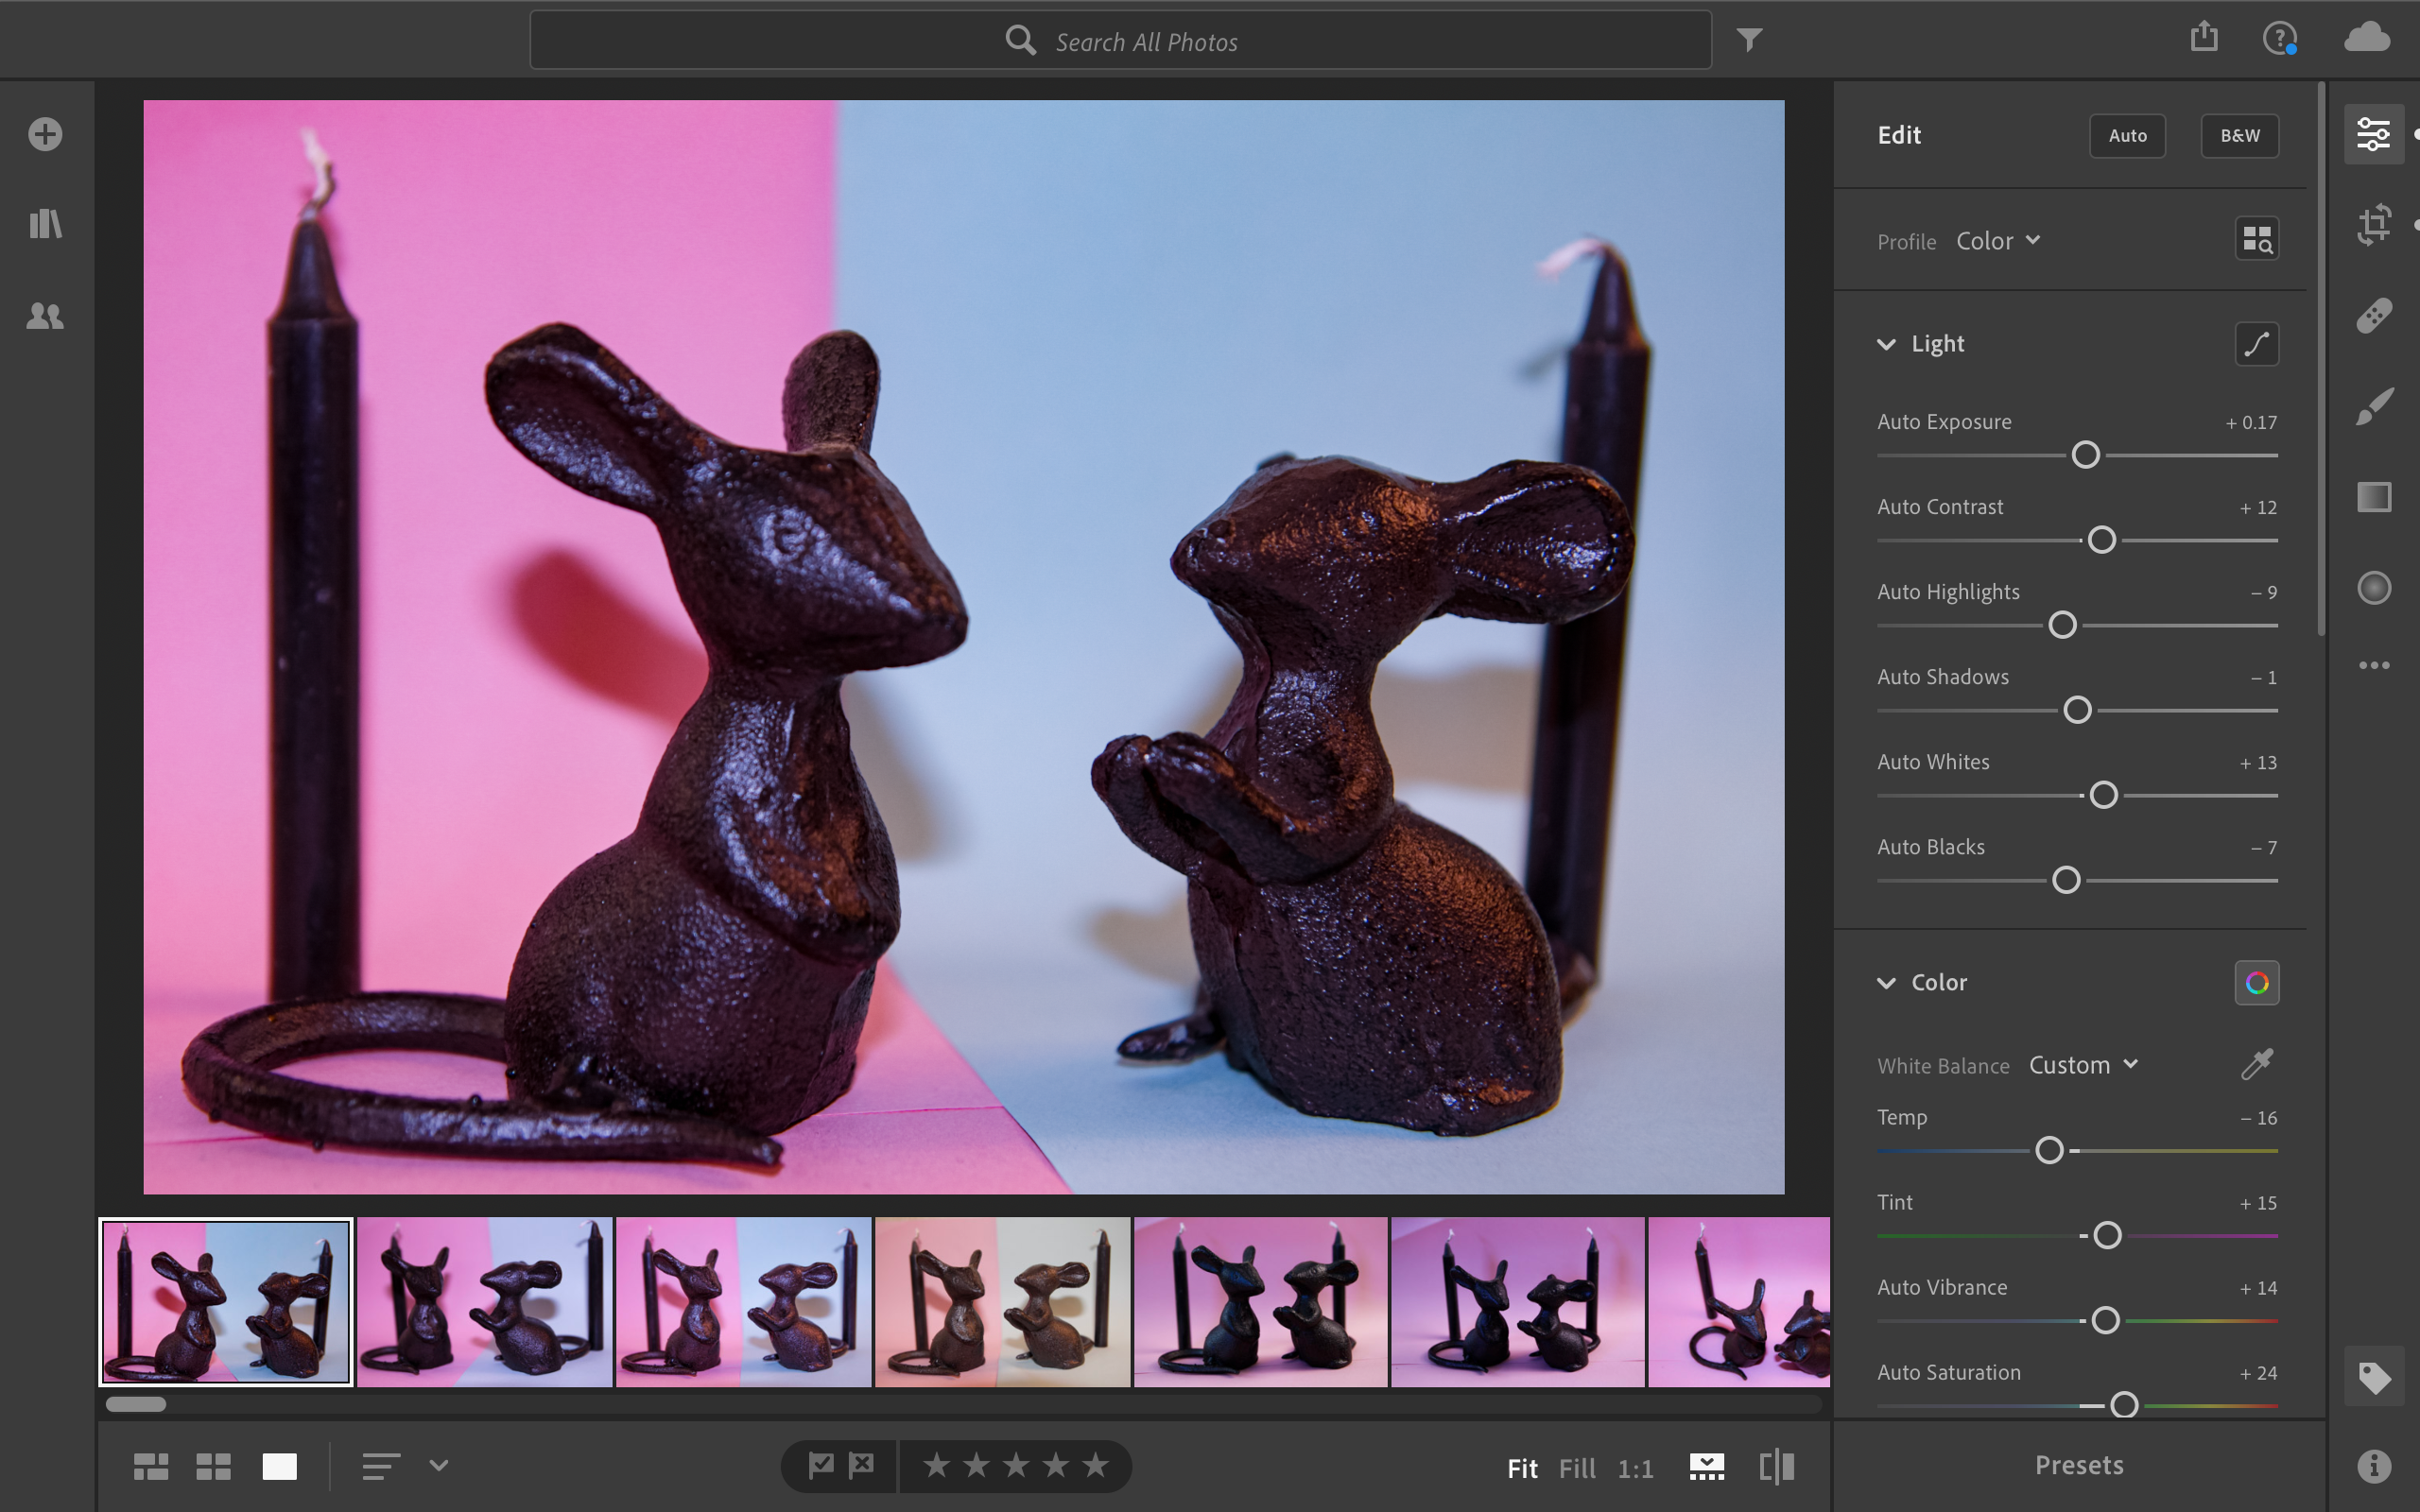Browse profiles with the profile grid icon

[2256, 239]
